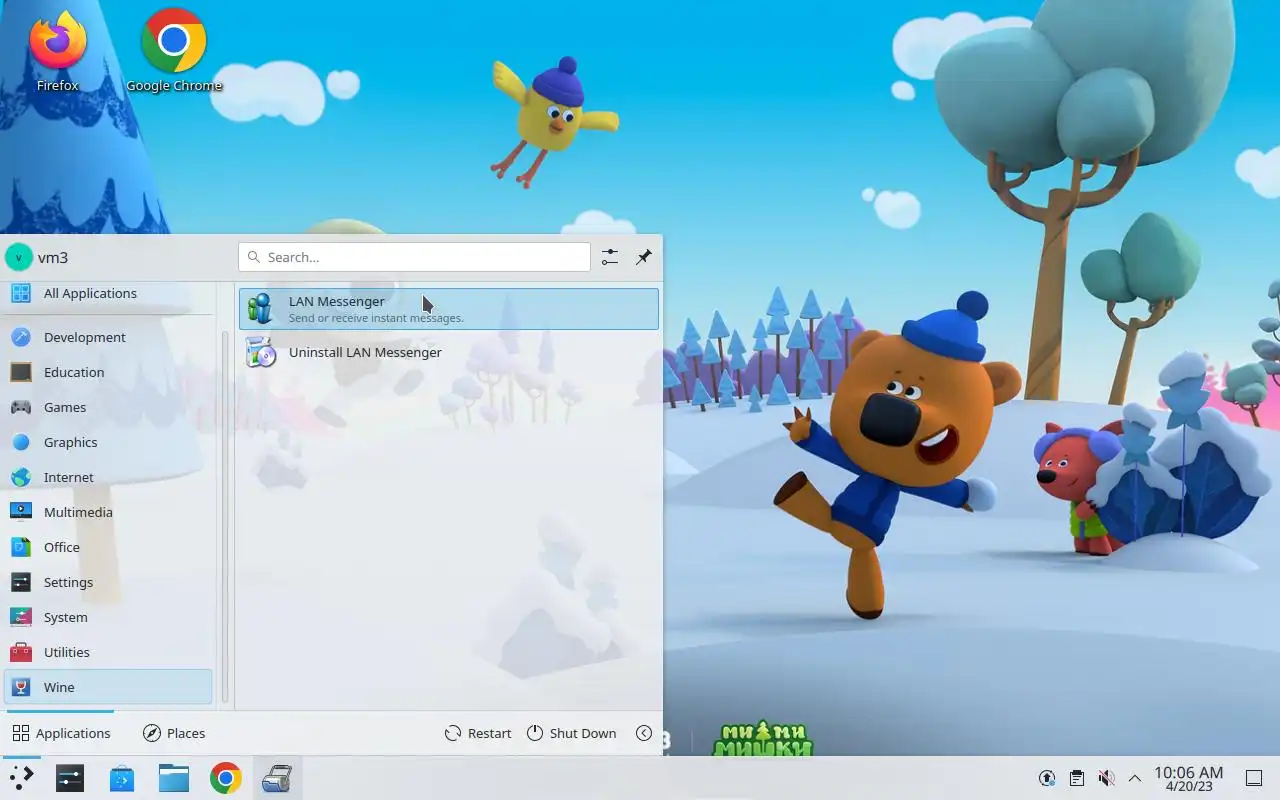Open the Development category
Image resolution: width=1280 pixels, height=800 pixels.
click(108, 337)
